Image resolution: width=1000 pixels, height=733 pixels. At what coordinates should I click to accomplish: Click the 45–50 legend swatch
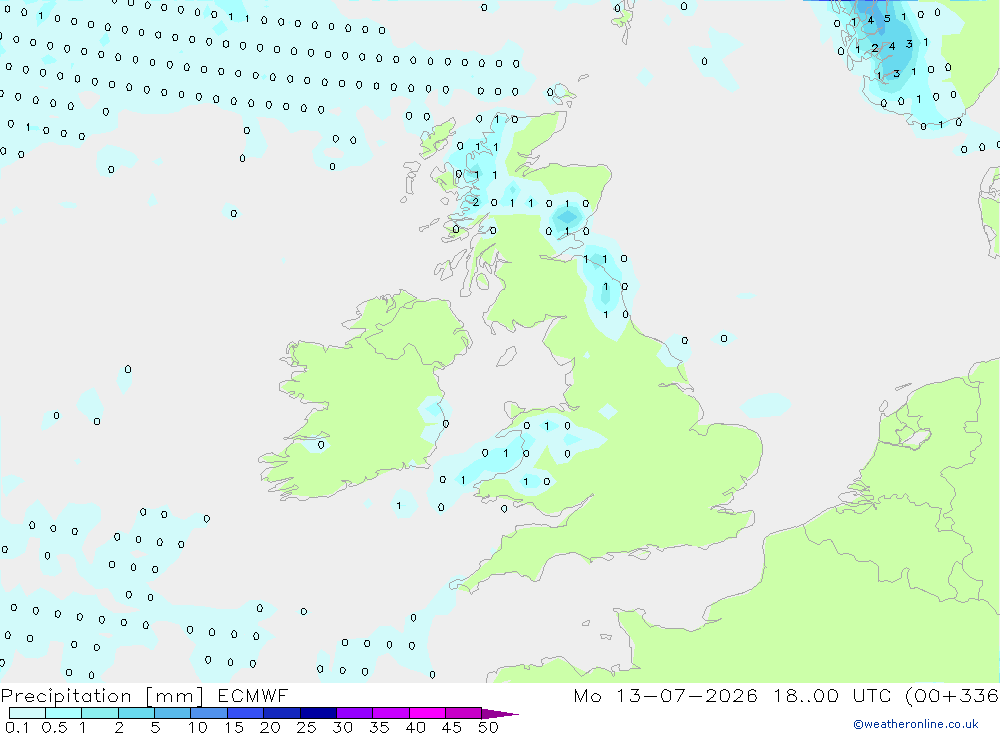464,713
